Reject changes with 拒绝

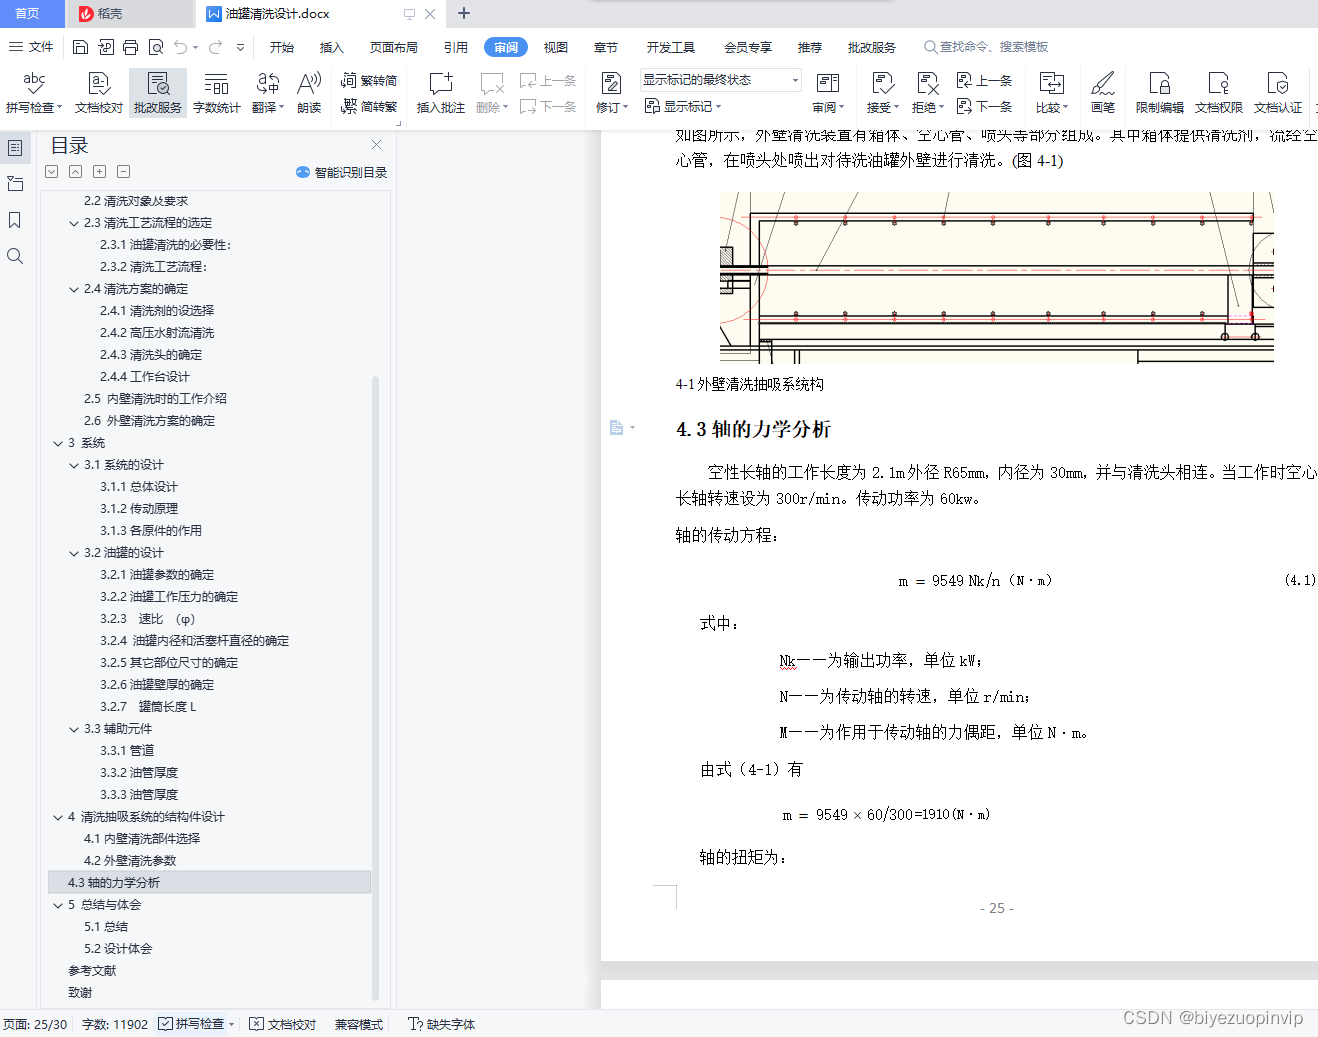(x=927, y=93)
